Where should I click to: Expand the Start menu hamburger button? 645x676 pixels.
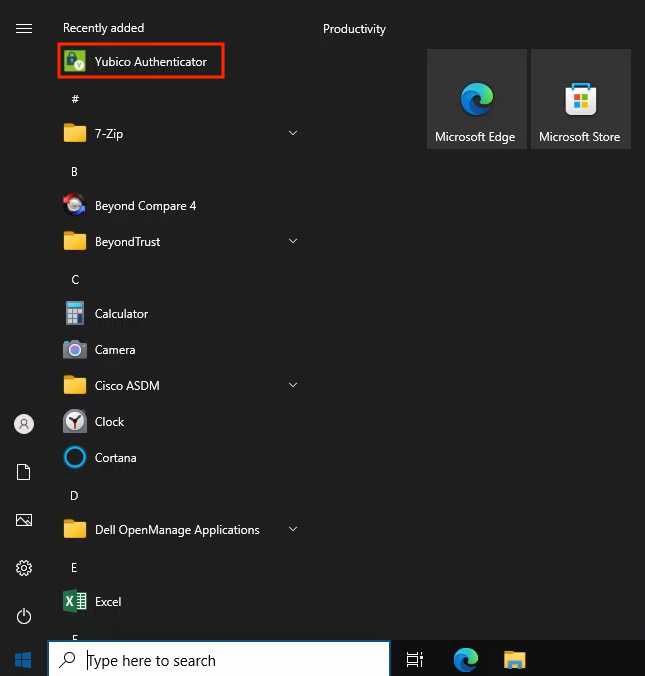click(x=24, y=28)
